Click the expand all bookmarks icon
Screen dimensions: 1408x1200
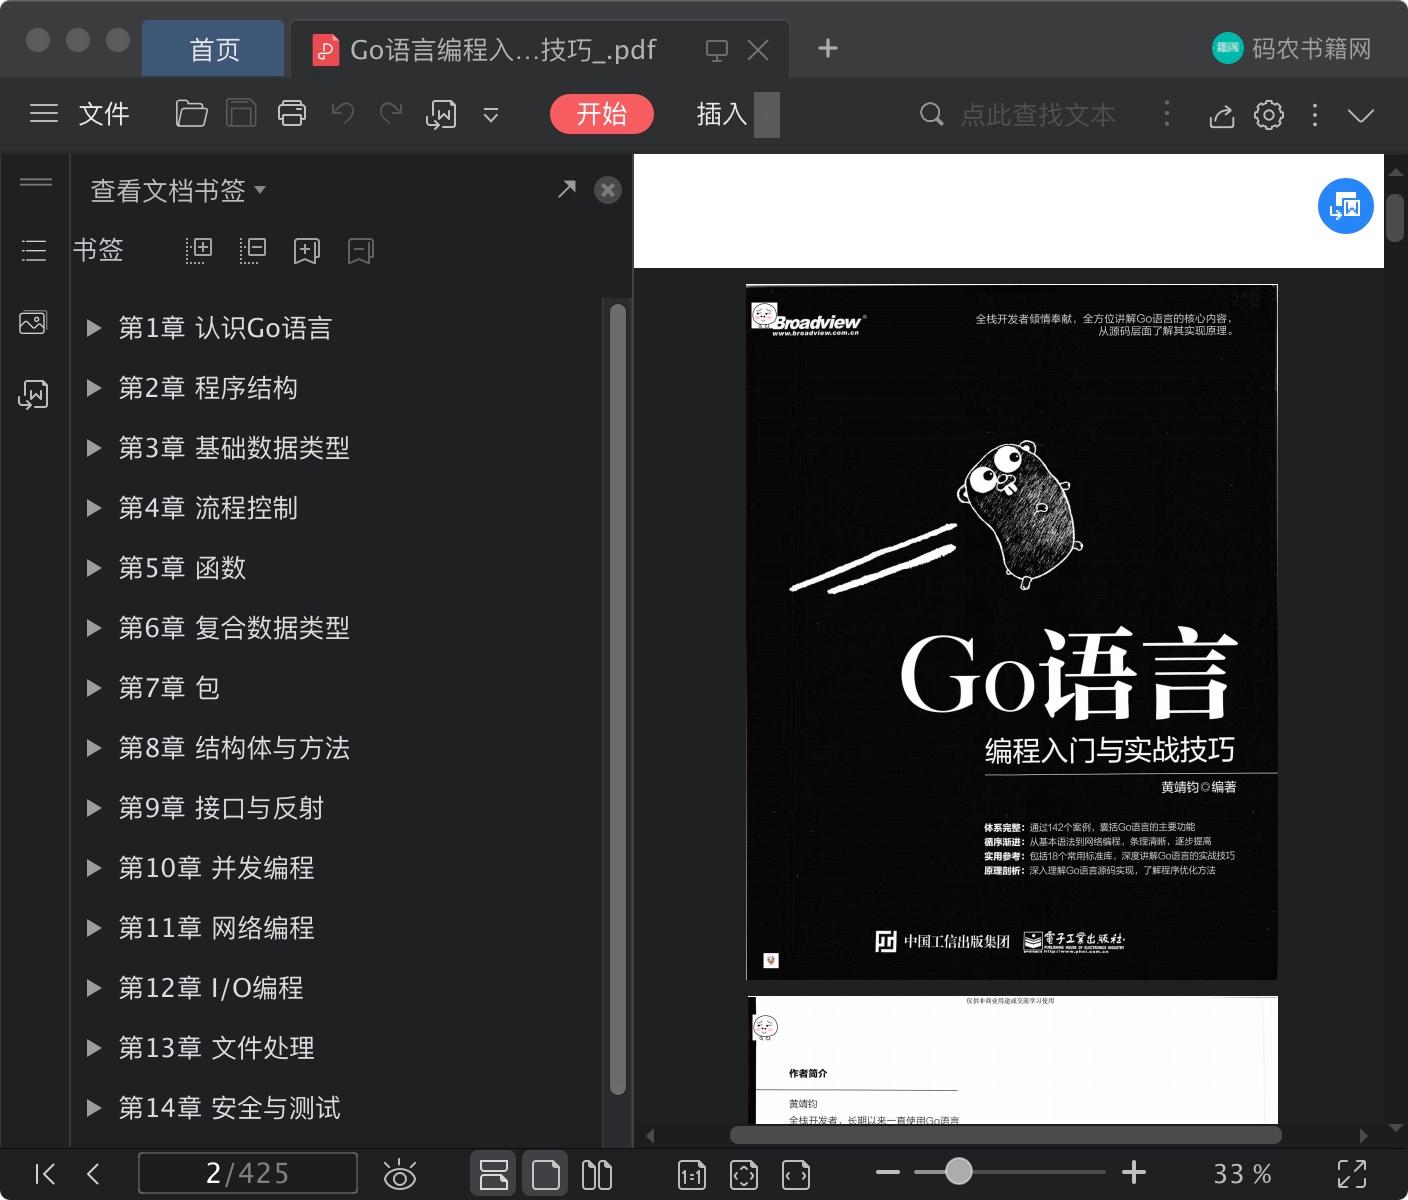tap(199, 250)
